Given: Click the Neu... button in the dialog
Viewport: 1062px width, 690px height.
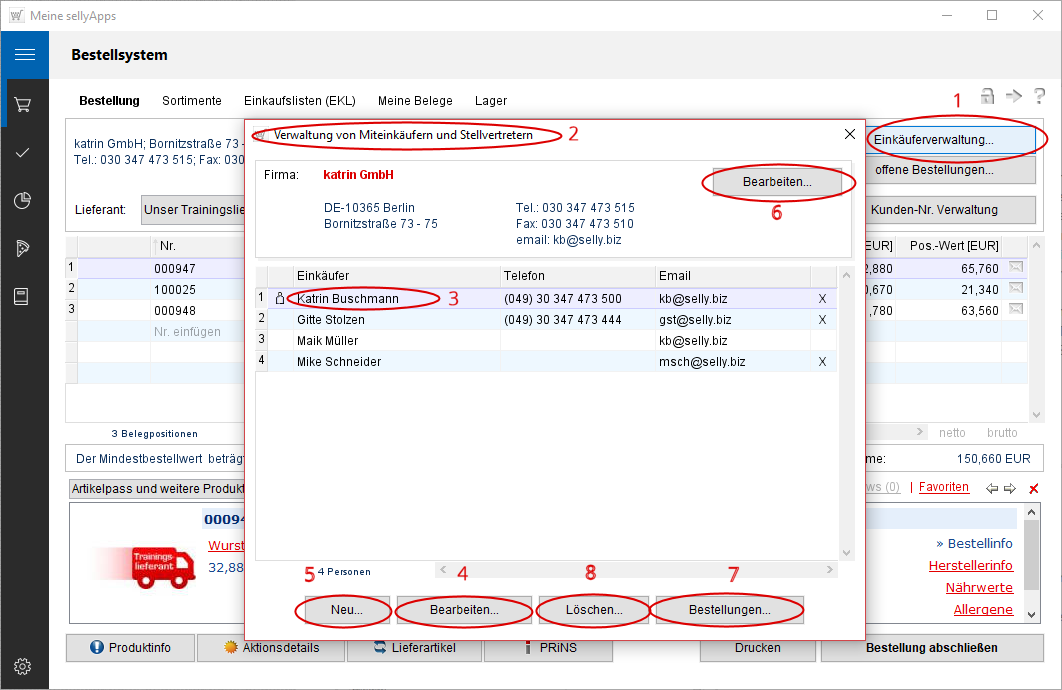Looking at the screenshot, I should click(x=346, y=610).
